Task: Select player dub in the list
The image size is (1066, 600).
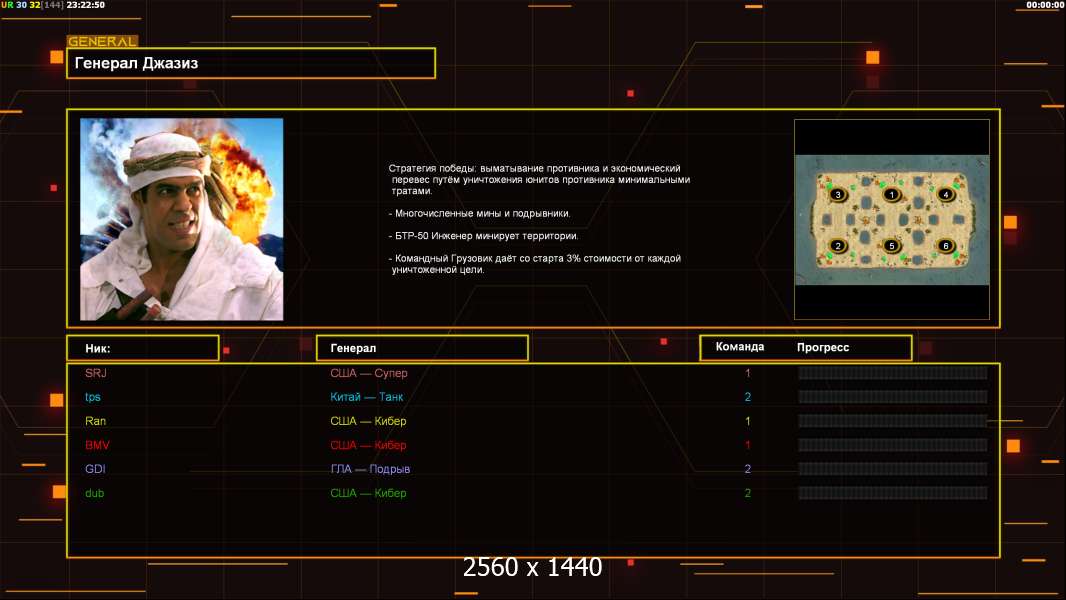Action: tap(94, 493)
